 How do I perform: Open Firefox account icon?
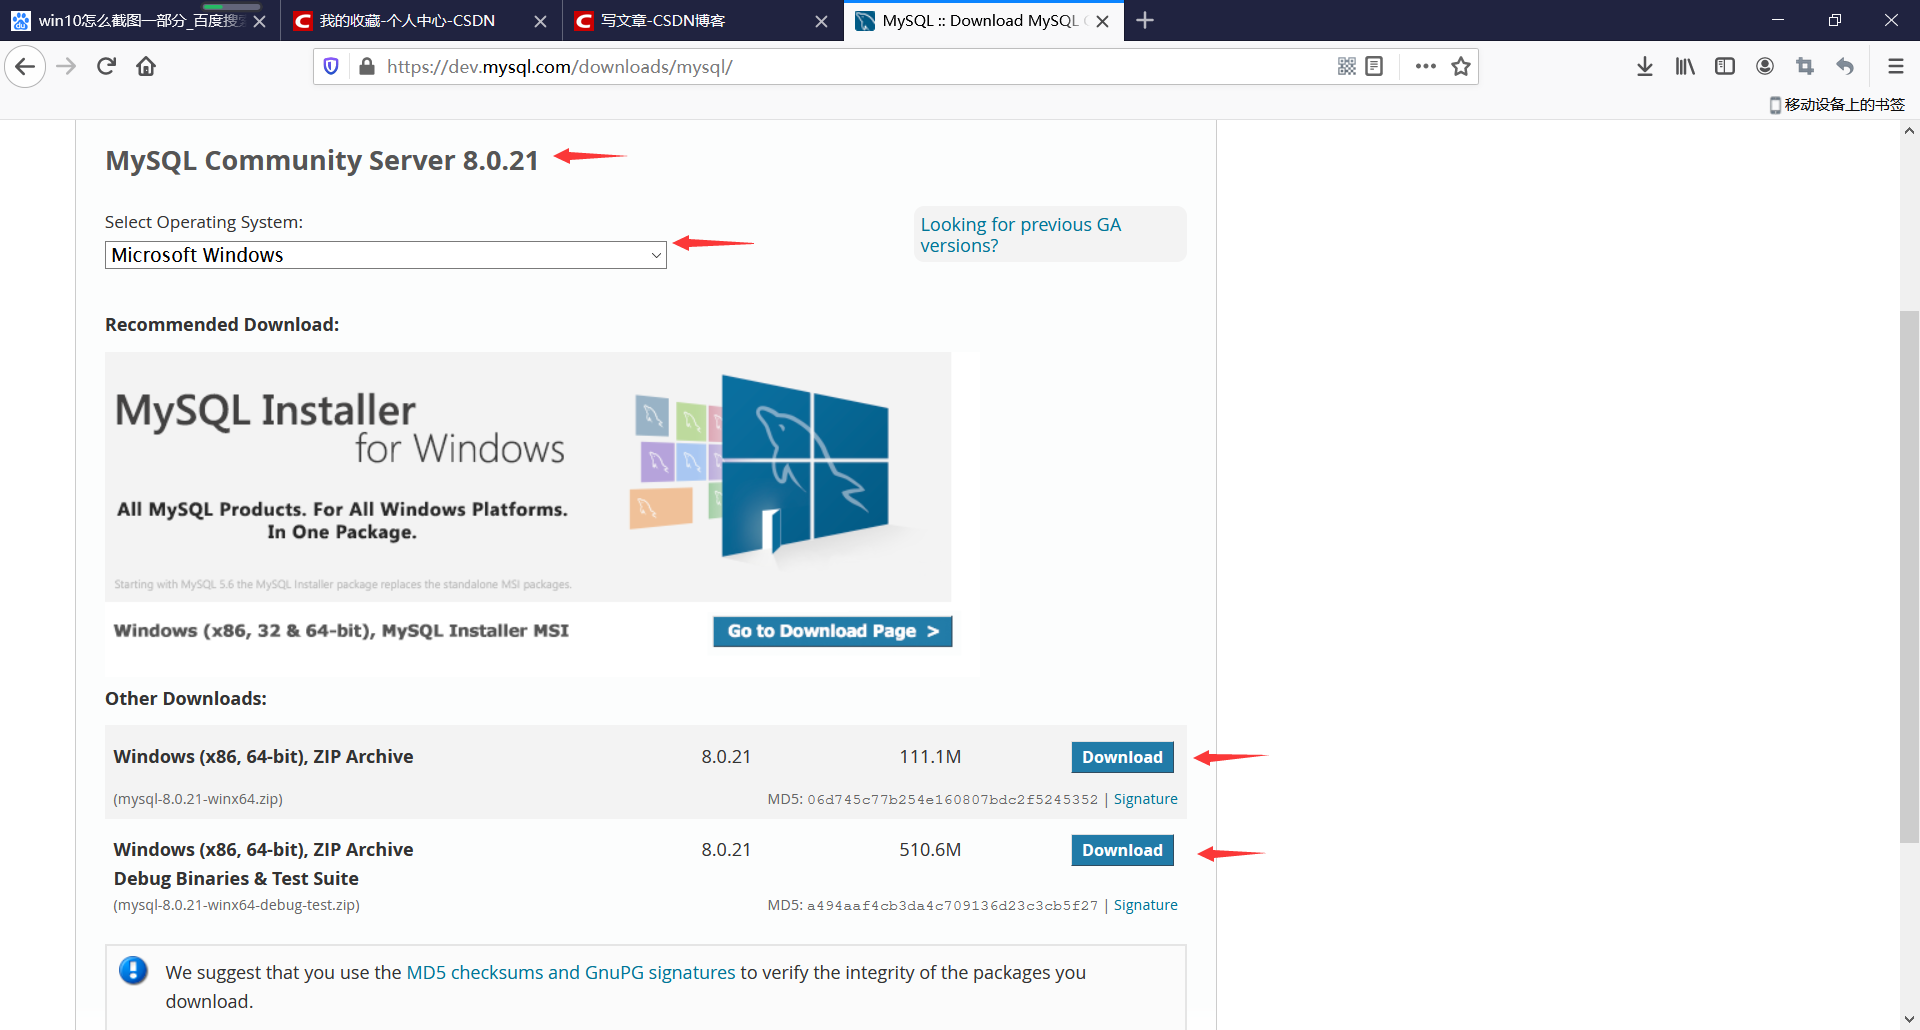[x=1765, y=66]
